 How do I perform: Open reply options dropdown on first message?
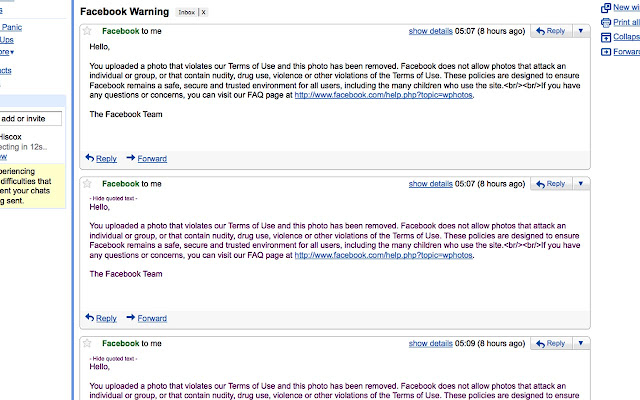(581, 31)
